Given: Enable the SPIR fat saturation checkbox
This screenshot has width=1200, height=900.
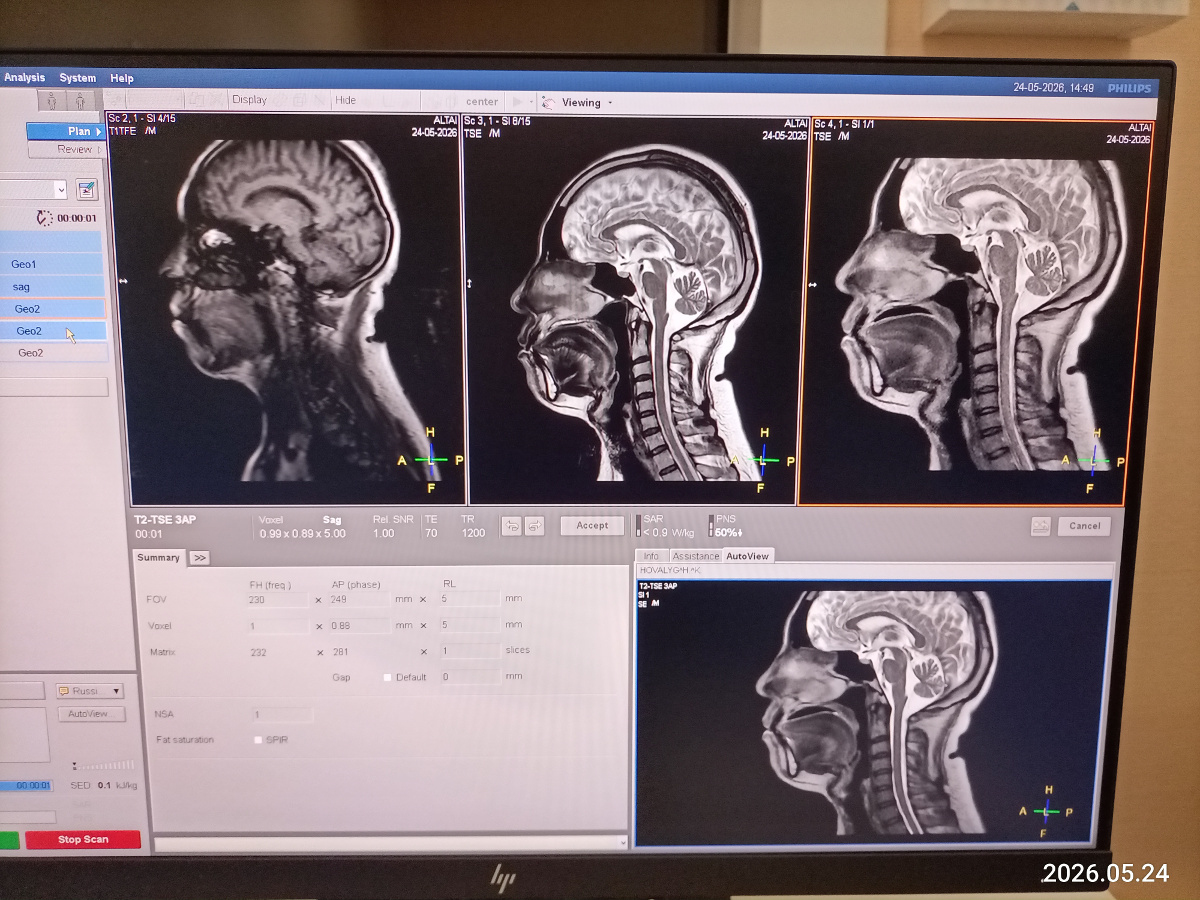Looking at the screenshot, I should pyautogui.click(x=258, y=740).
